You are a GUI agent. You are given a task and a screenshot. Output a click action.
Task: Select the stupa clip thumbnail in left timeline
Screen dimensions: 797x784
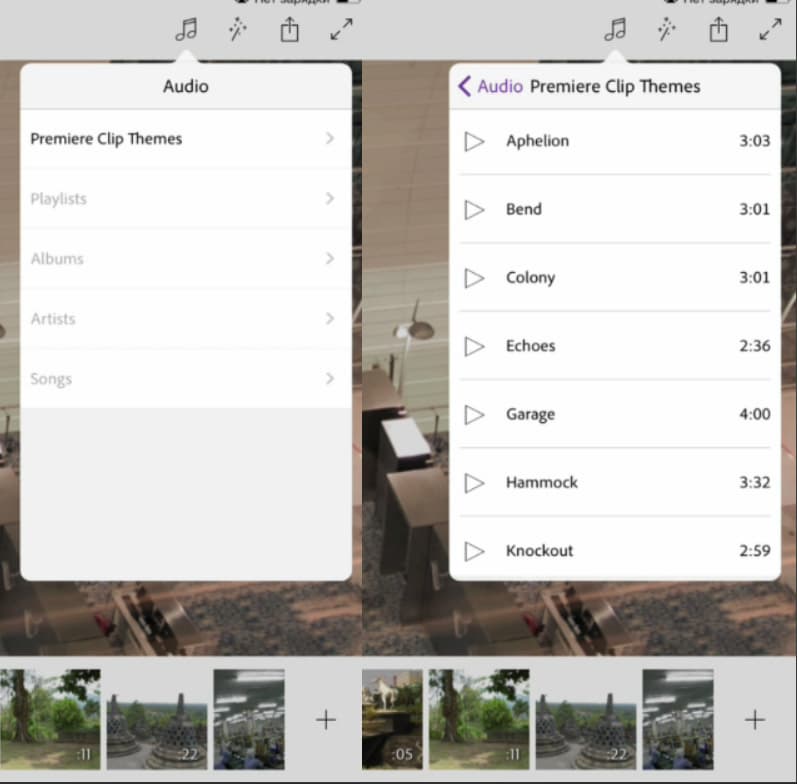[x=157, y=719]
